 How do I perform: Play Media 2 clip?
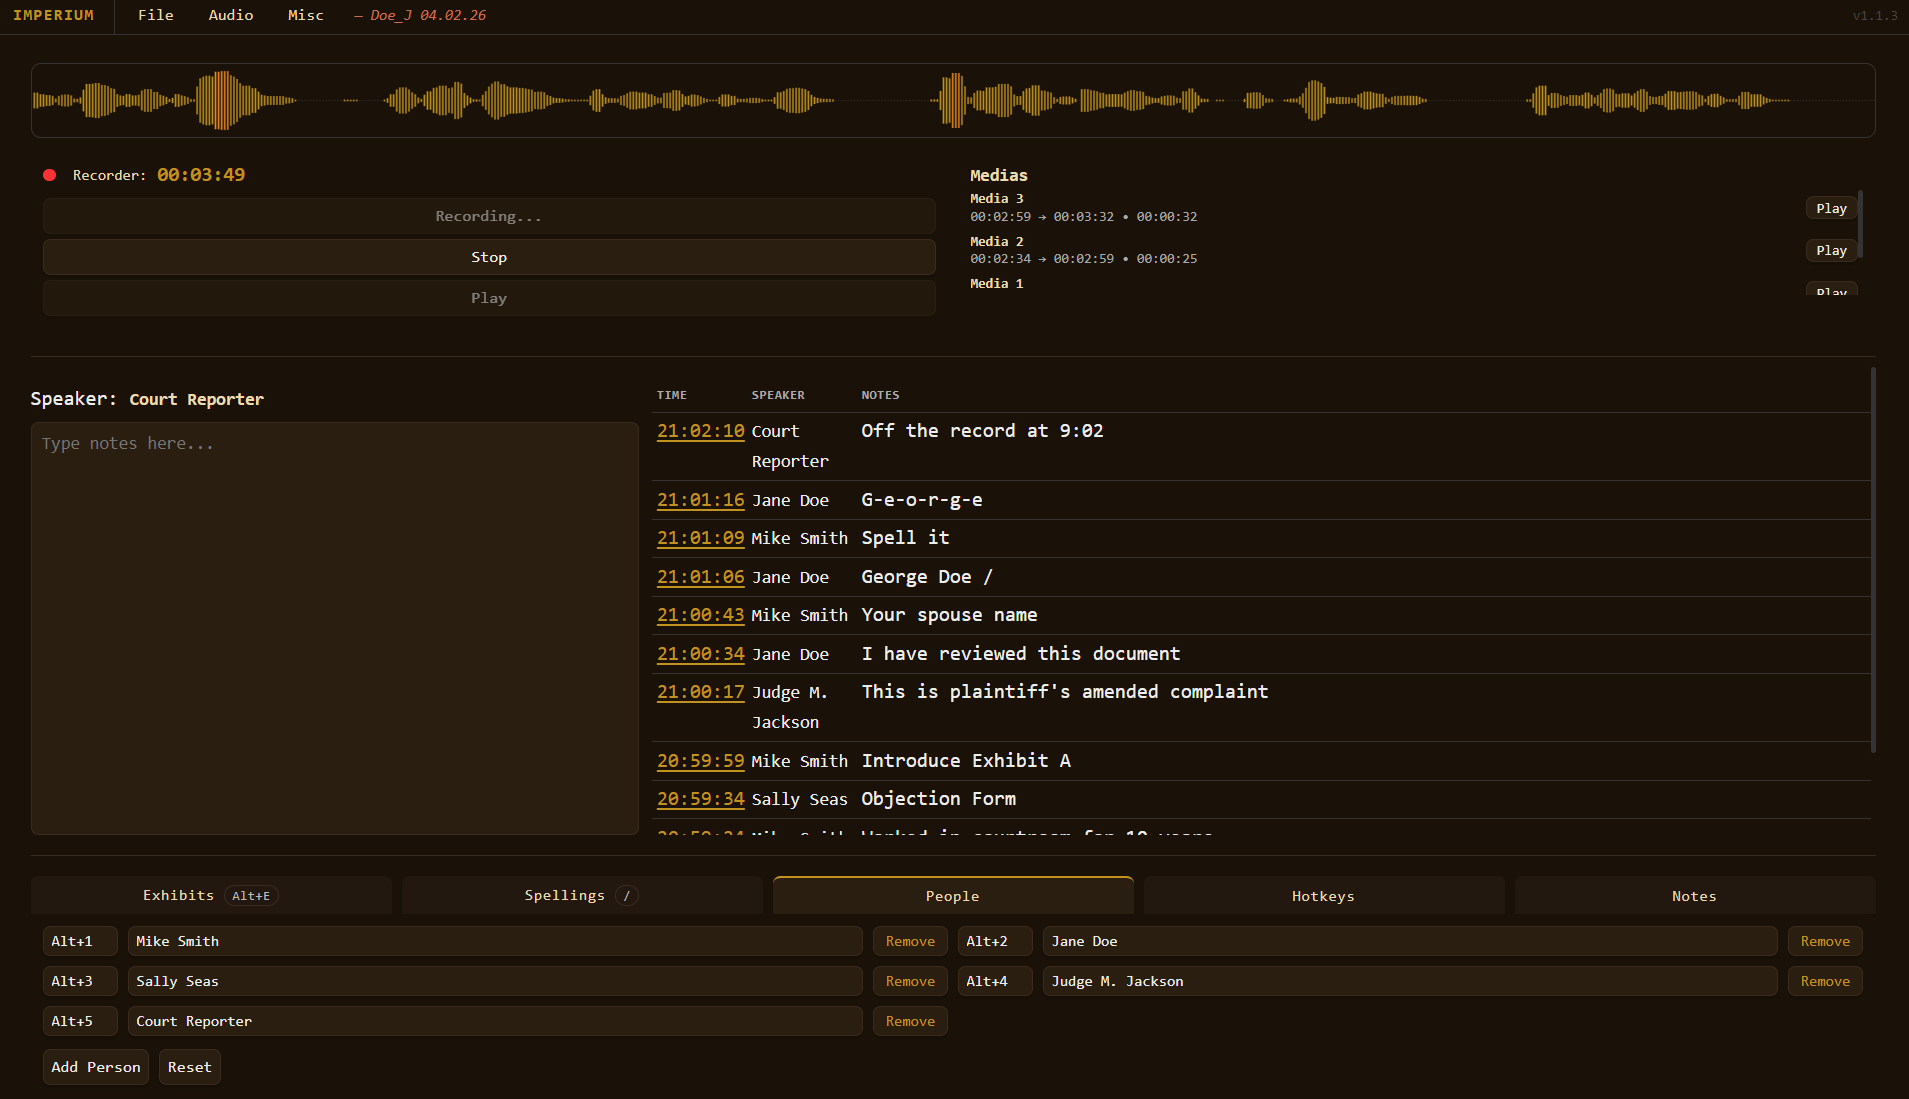(1830, 250)
